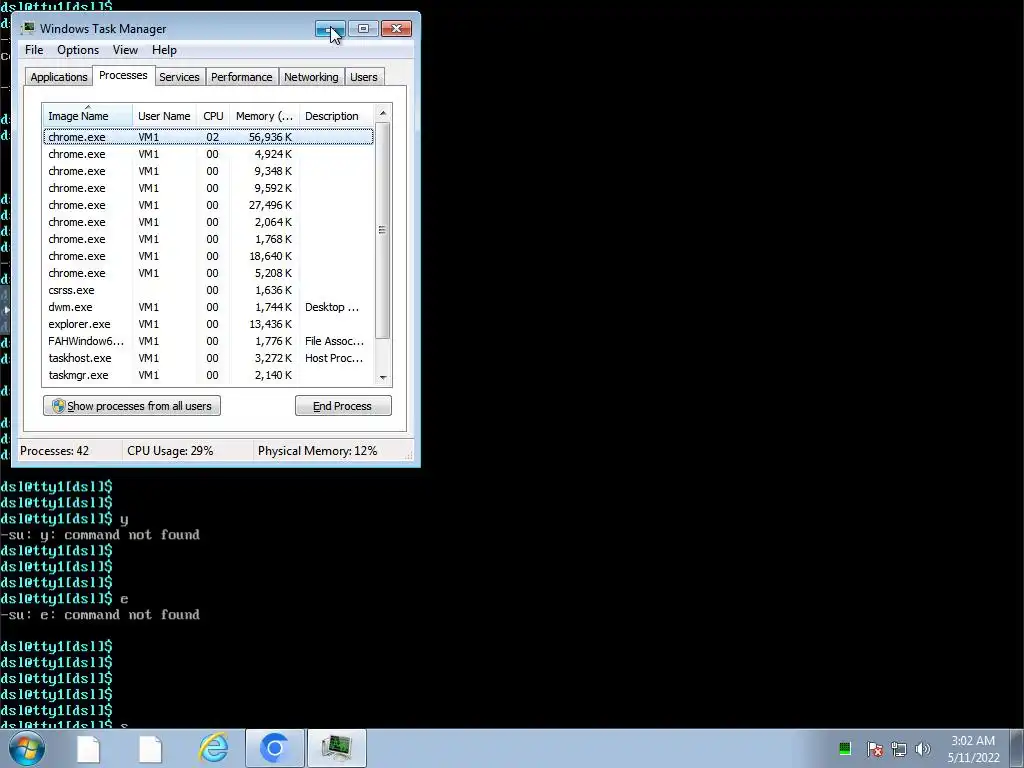Click the process list scroll down arrow
The width and height of the screenshot is (1024, 768).
(x=383, y=377)
